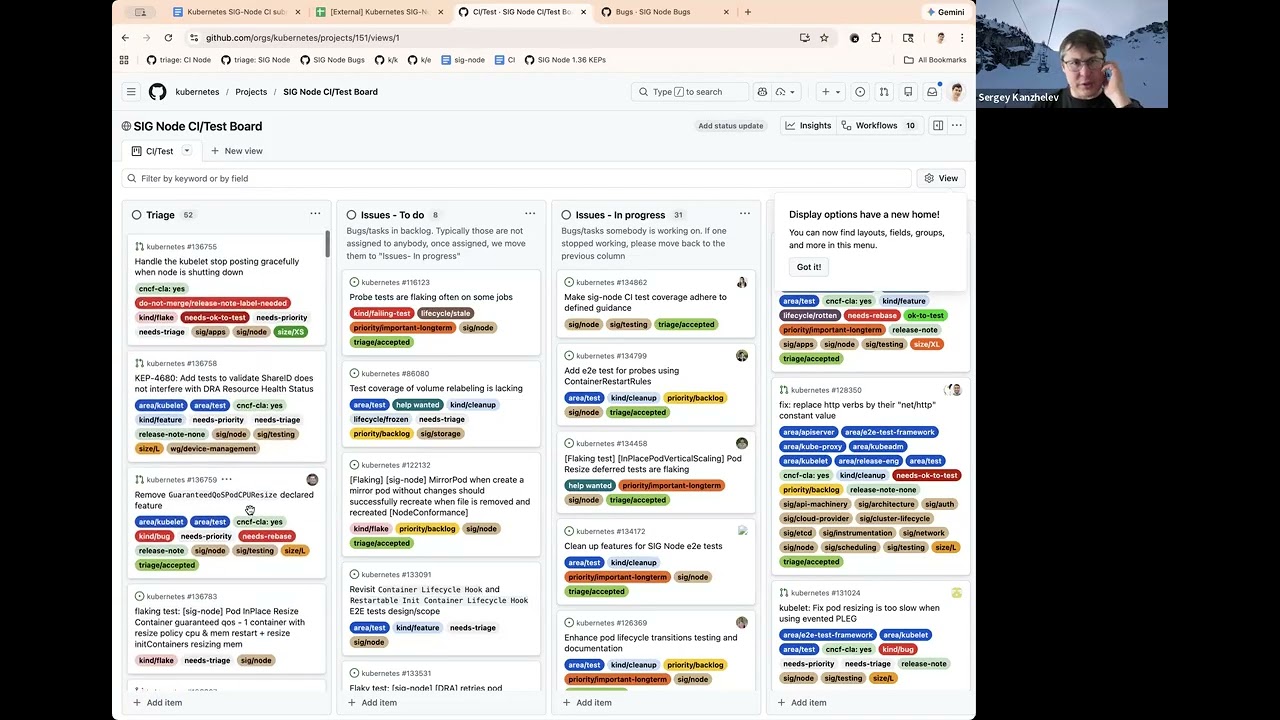1280x720 pixels.
Task: Open the sig-node bookmark
Action: (463, 60)
